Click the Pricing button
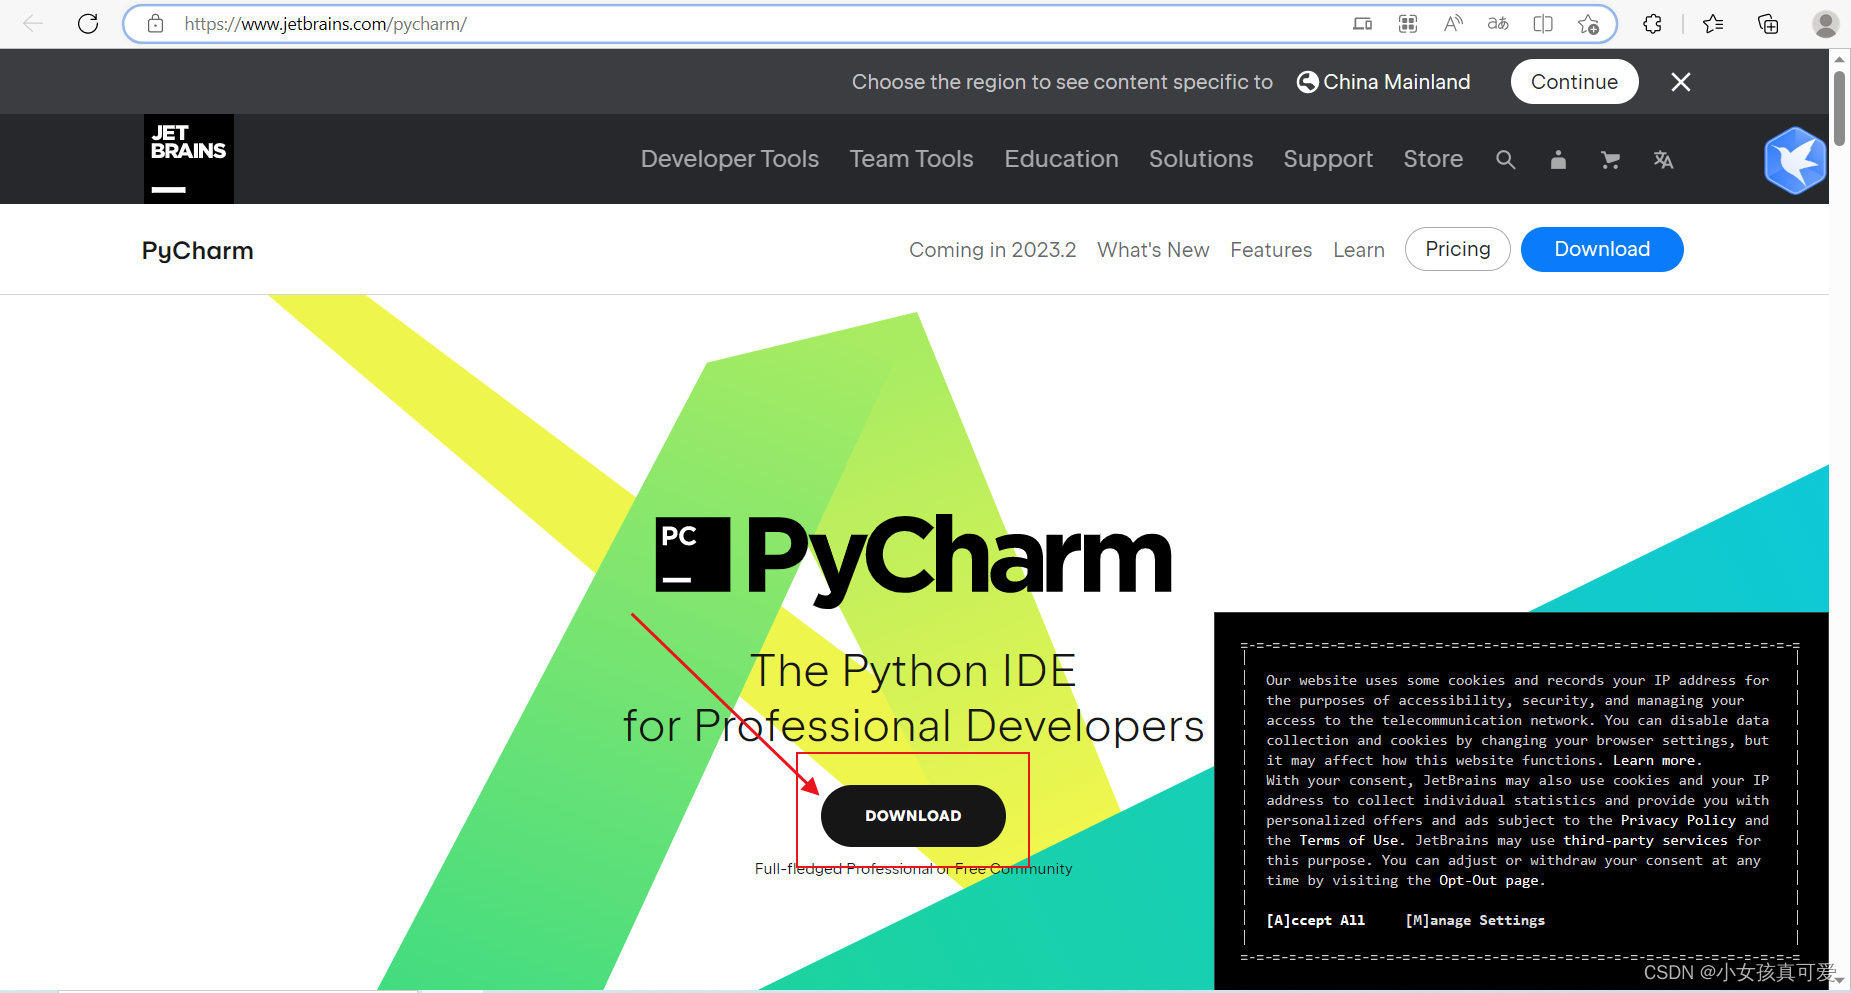This screenshot has width=1851, height=993. coord(1457,249)
